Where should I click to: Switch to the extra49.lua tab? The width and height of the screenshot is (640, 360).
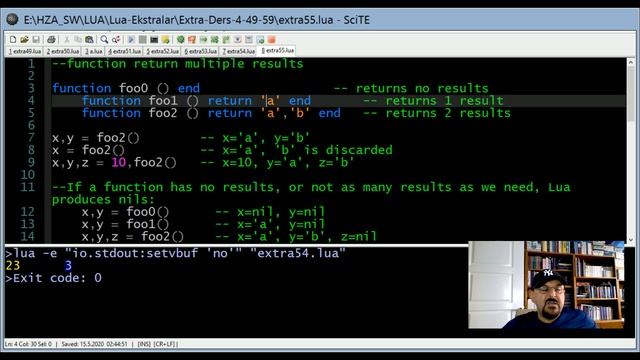point(25,51)
